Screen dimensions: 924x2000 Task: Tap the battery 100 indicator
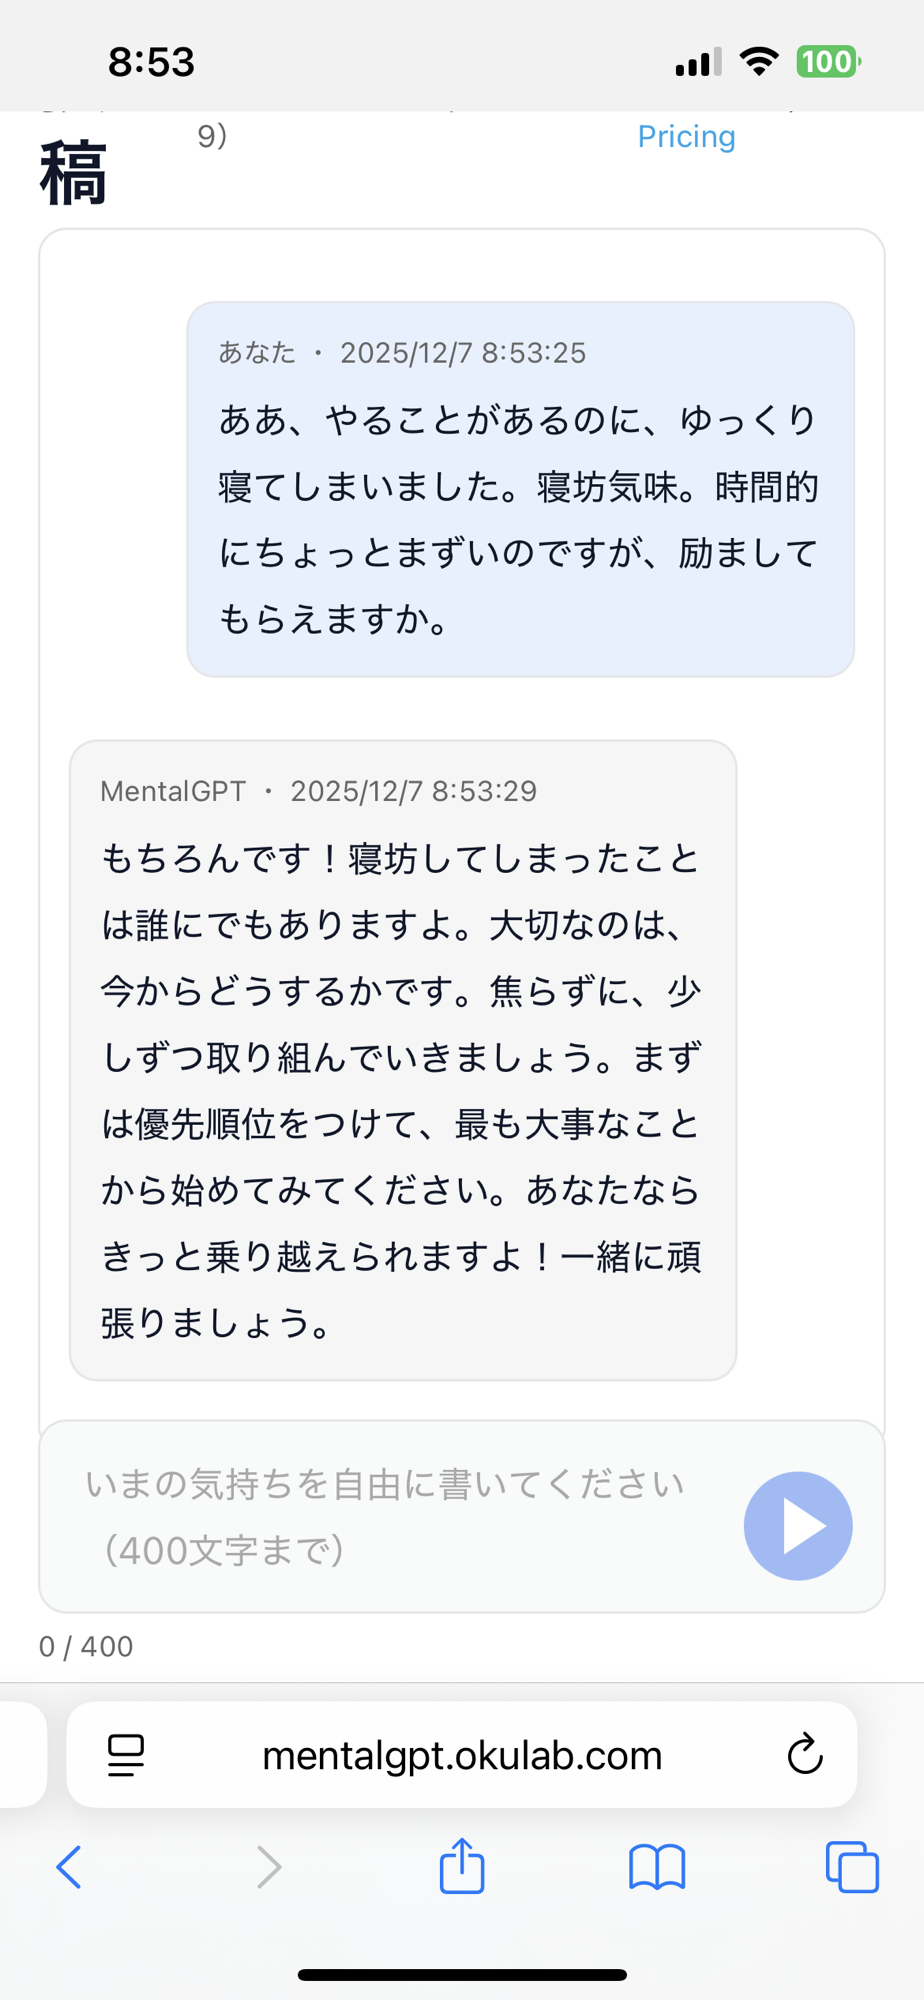(827, 62)
